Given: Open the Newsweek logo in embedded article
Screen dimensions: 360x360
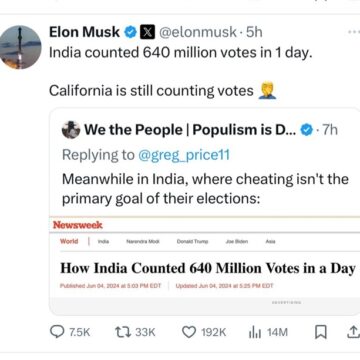Looking at the screenshot, I should tap(78, 225).
